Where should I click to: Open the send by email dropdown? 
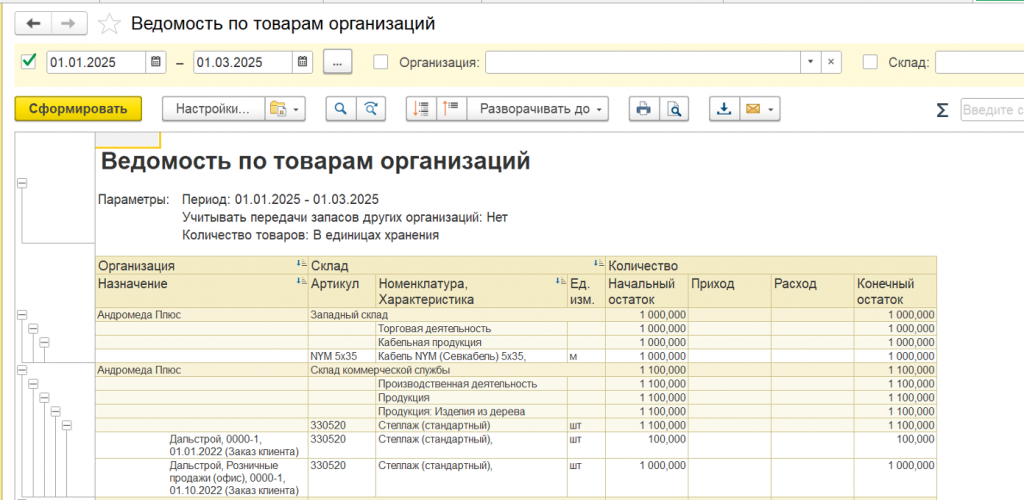point(757,109)
